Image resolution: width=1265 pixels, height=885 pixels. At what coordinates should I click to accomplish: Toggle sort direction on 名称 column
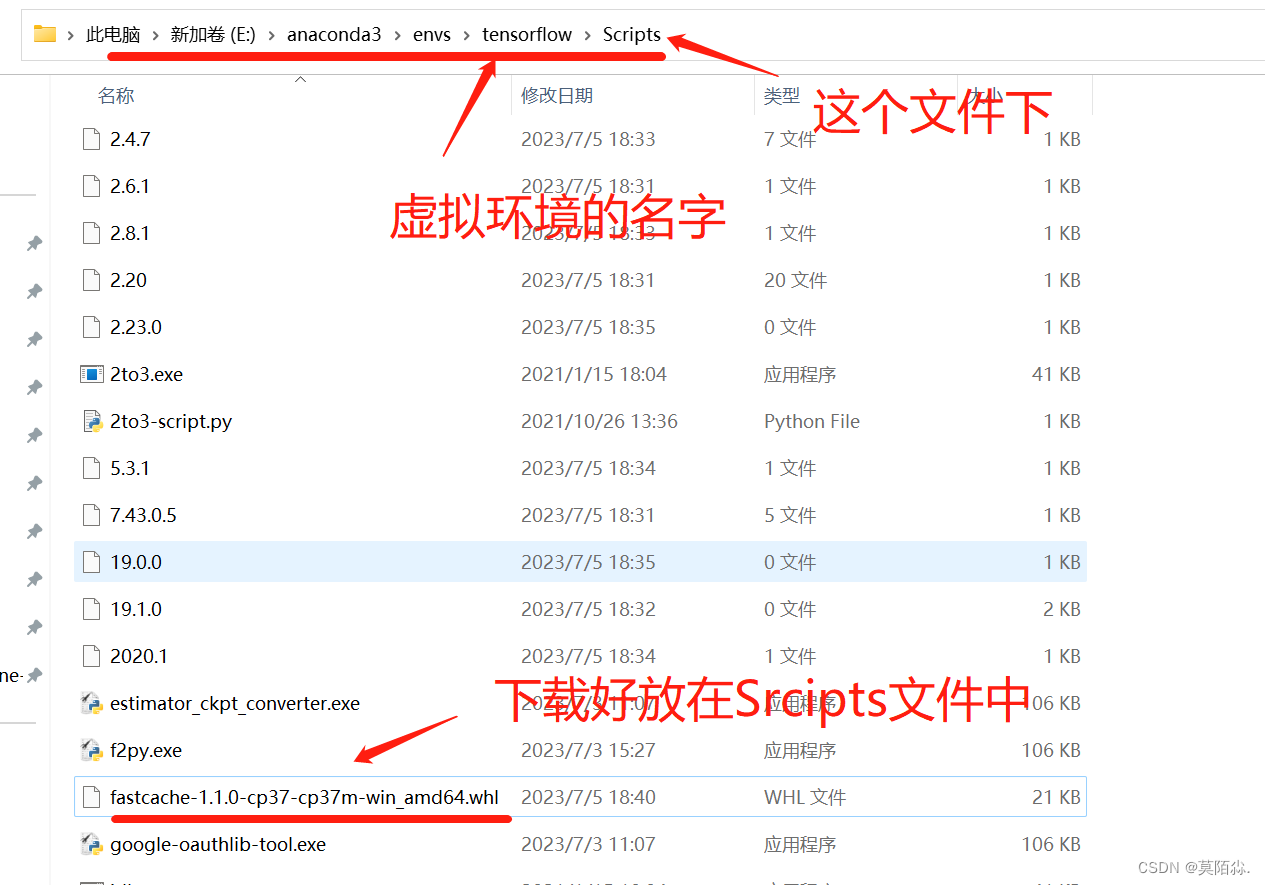(x=116, y=95)
